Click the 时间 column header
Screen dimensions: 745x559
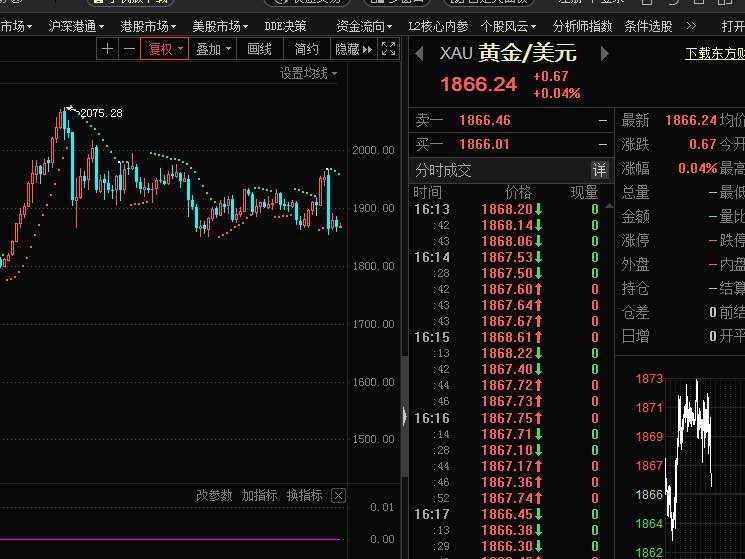coord(427,192)
